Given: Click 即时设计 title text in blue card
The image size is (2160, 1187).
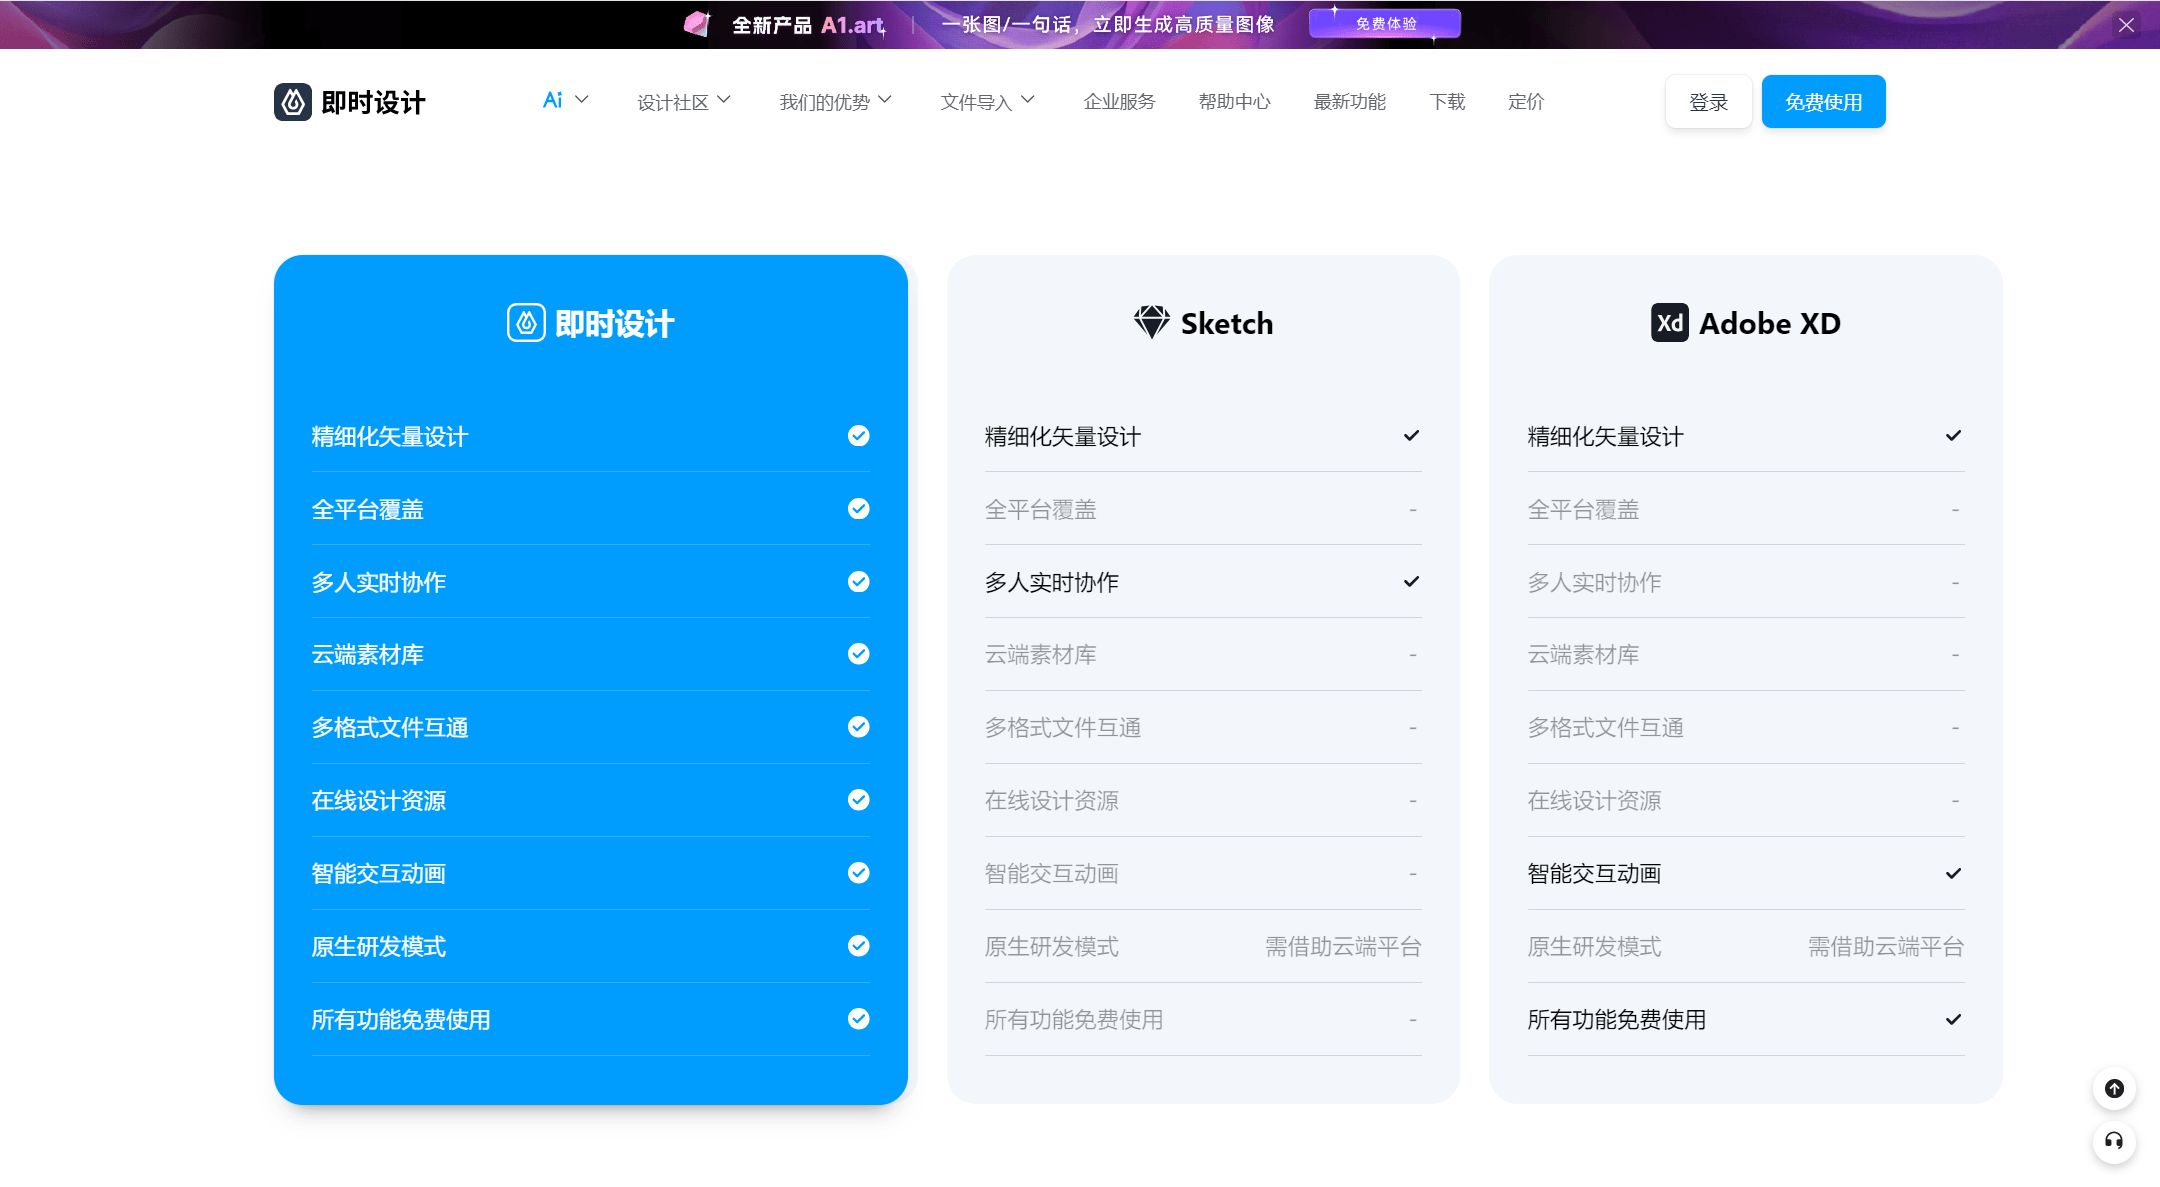Looking at the screenshot, I should pos(614,324).
